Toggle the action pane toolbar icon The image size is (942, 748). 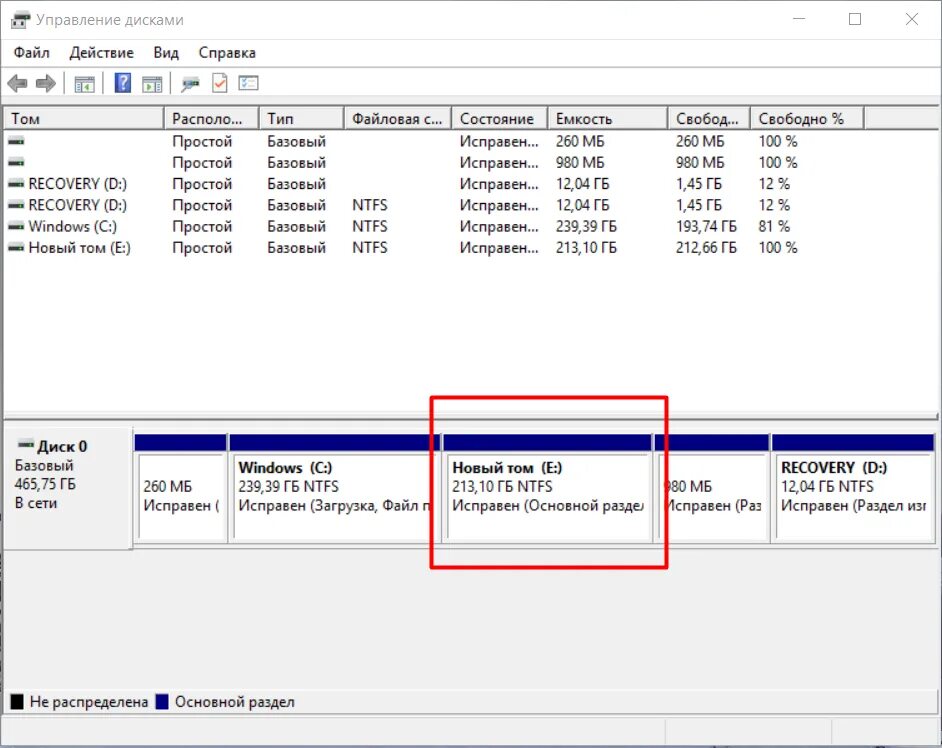(x=152, y=84)
